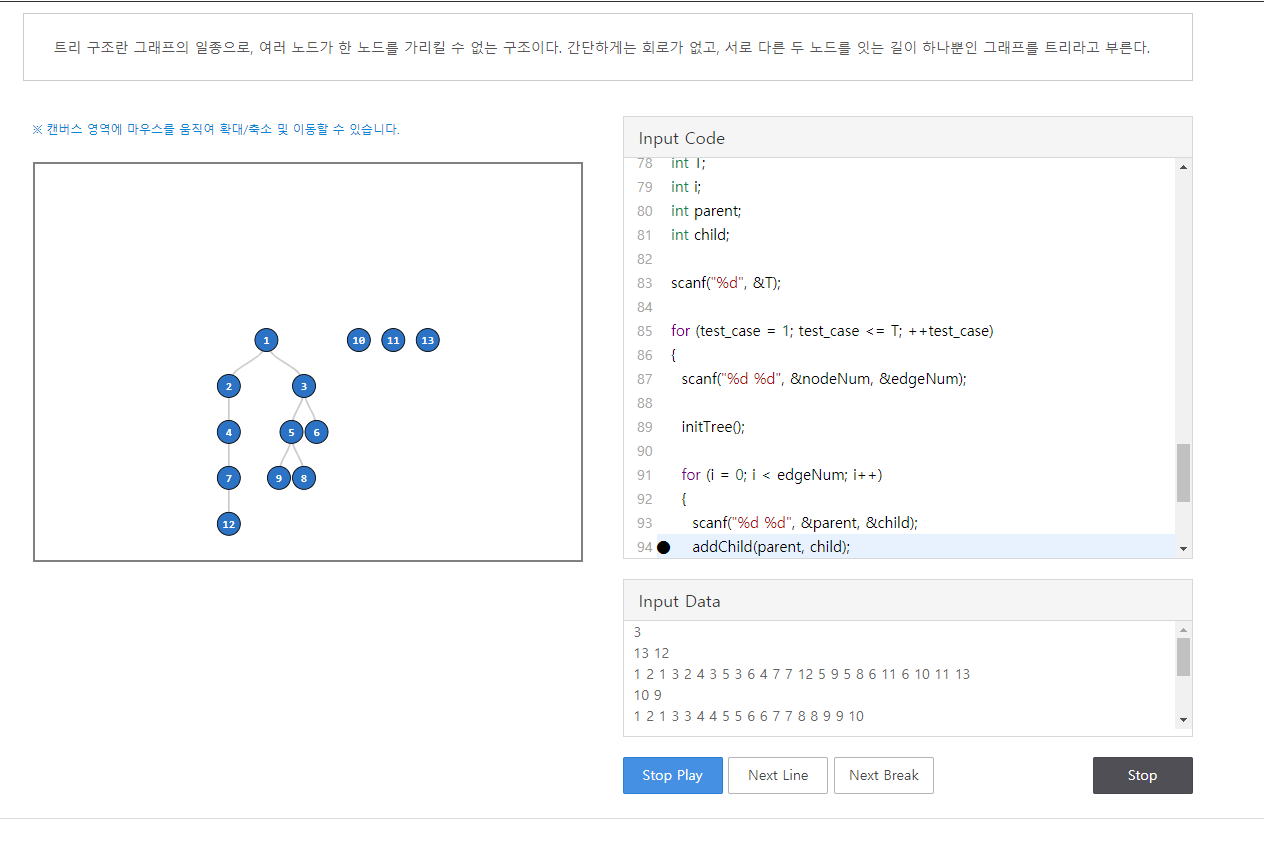Viewport: 1264px width, 842px height.
Task: Select unconnected node 10
Action: (358, 340)
